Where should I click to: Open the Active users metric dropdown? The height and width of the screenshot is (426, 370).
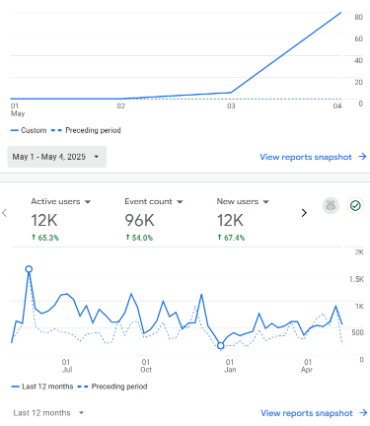click(x=61, y=201)
